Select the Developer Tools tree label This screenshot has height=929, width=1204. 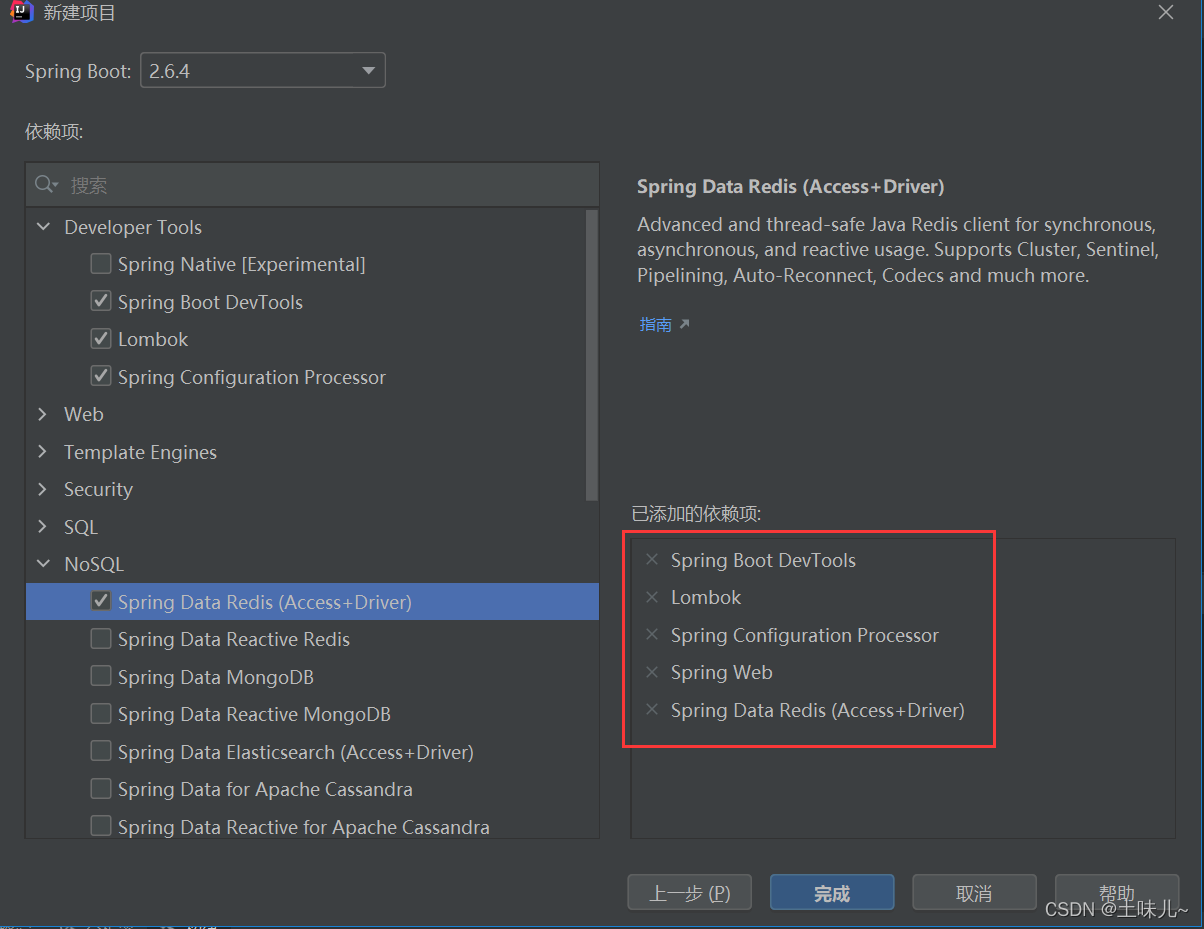133,227
